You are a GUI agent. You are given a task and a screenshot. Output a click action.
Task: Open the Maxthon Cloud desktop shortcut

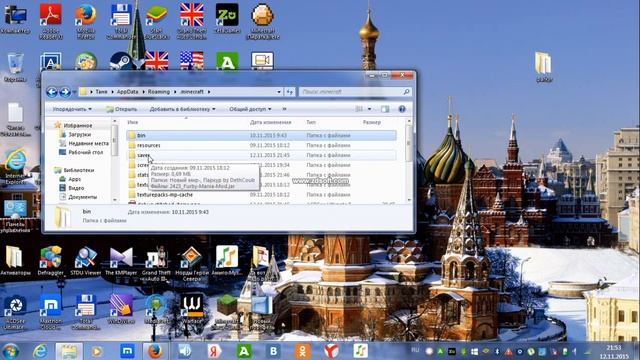click(51, 312)
